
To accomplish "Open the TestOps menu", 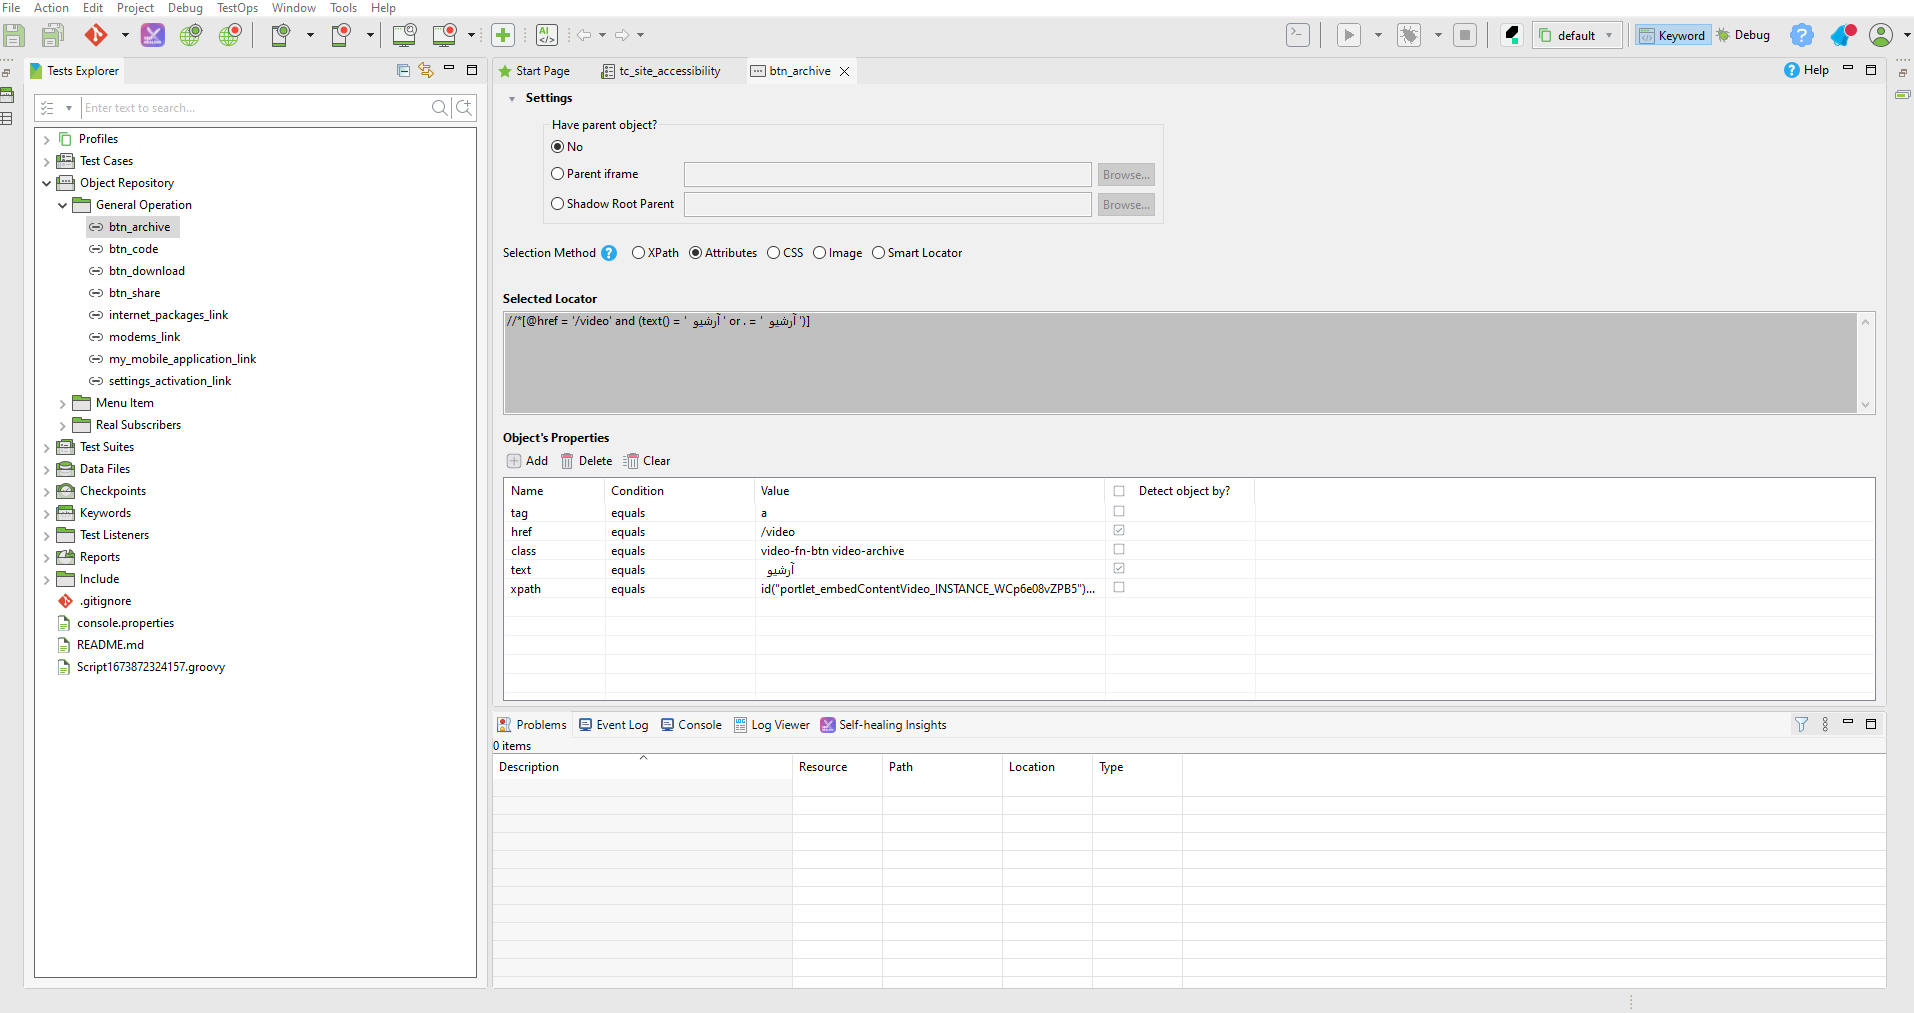I will [237, 8].
